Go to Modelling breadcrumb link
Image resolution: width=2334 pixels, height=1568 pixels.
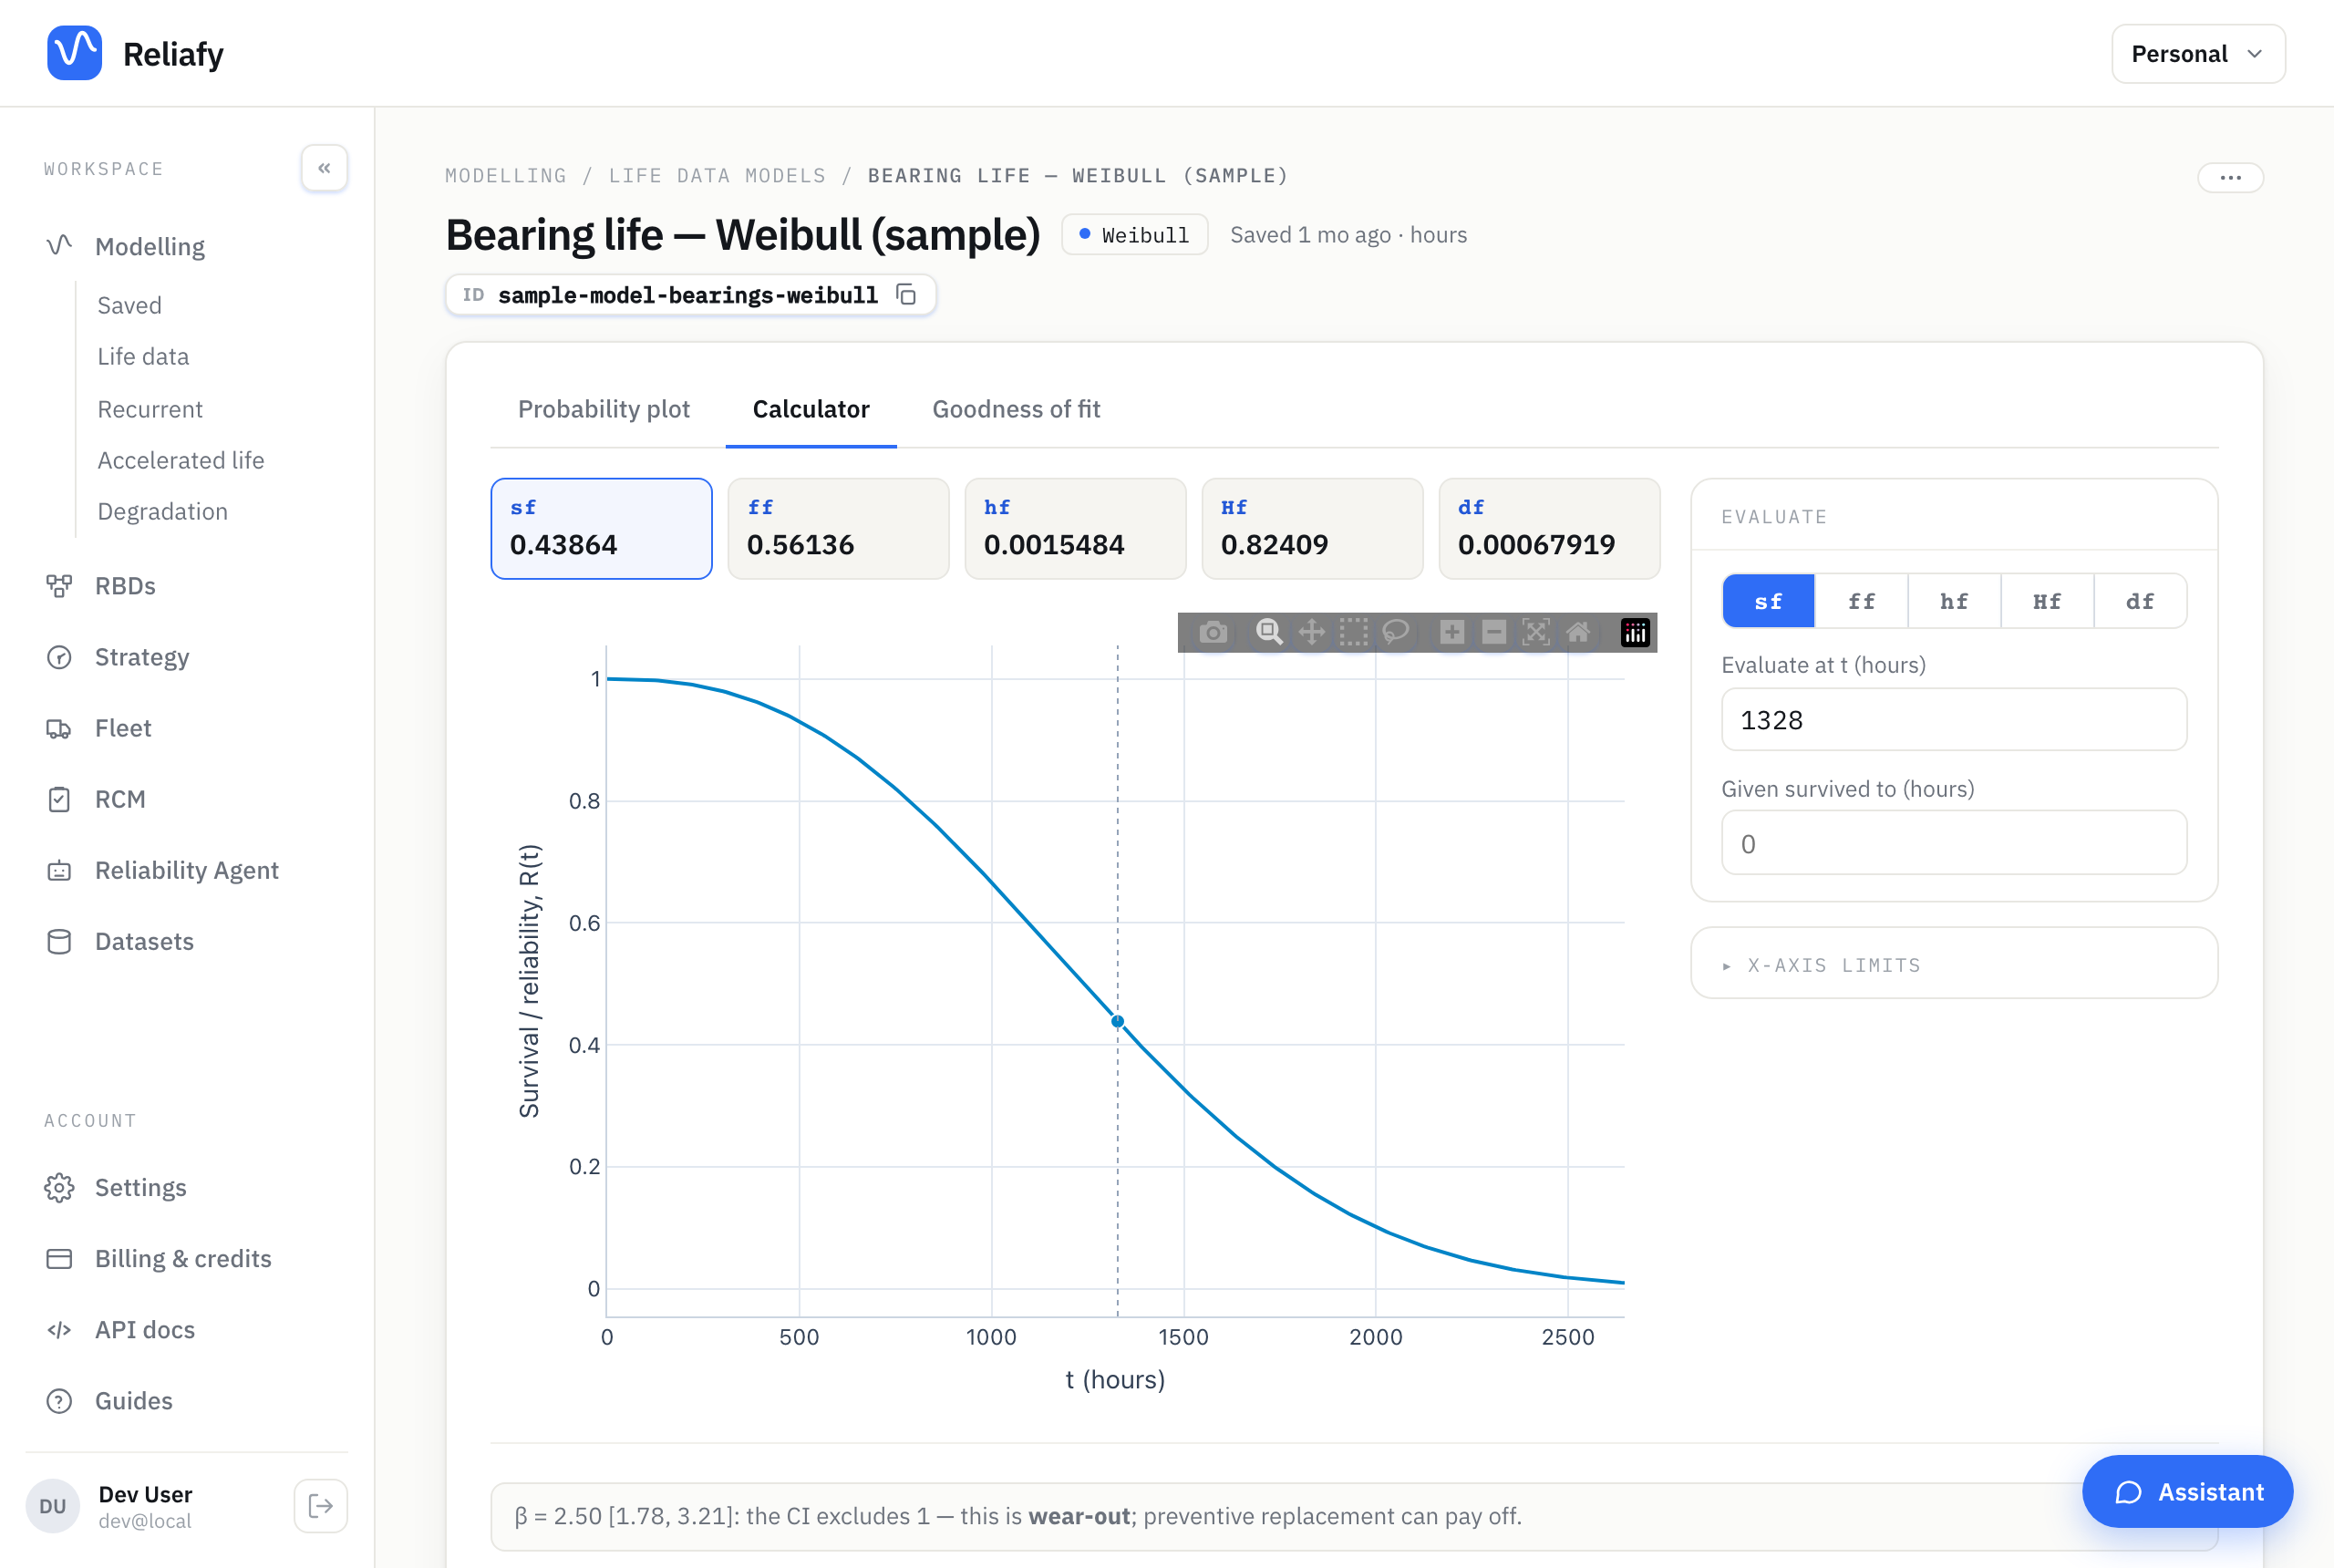(506, 176)
